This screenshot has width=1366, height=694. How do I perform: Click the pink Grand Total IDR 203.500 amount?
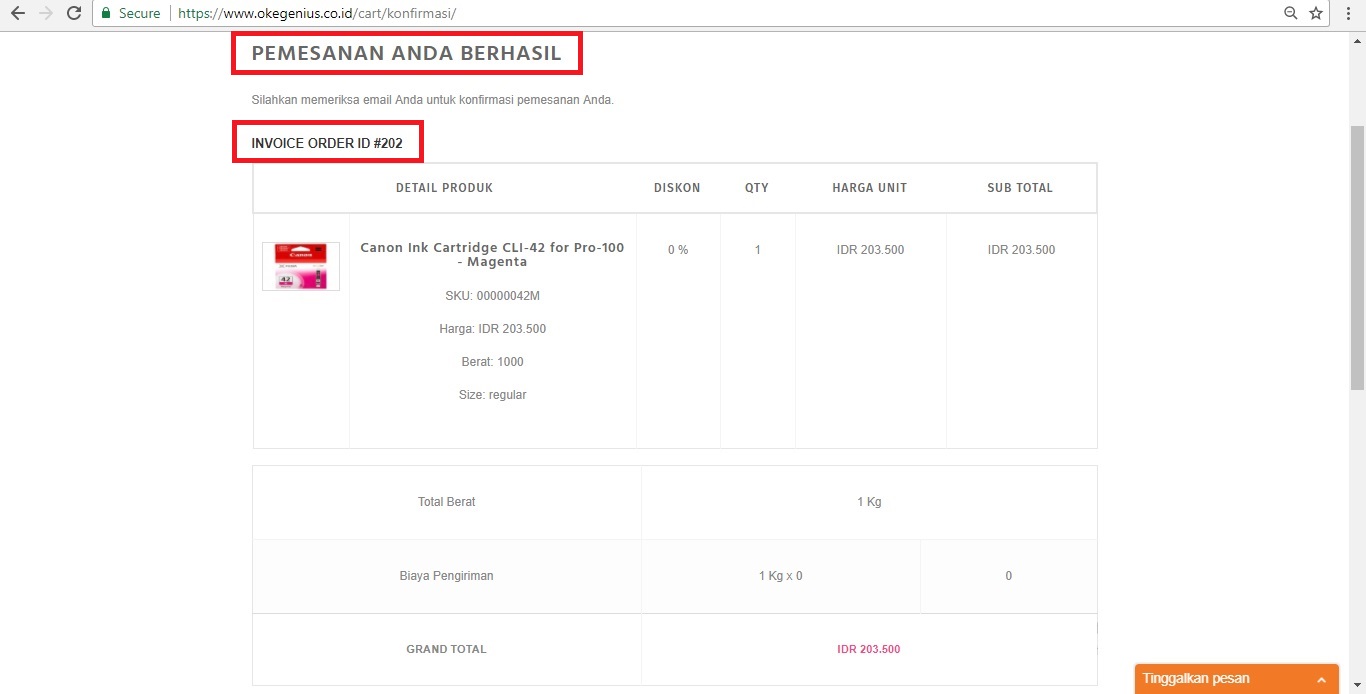click(x=868, y=649)
